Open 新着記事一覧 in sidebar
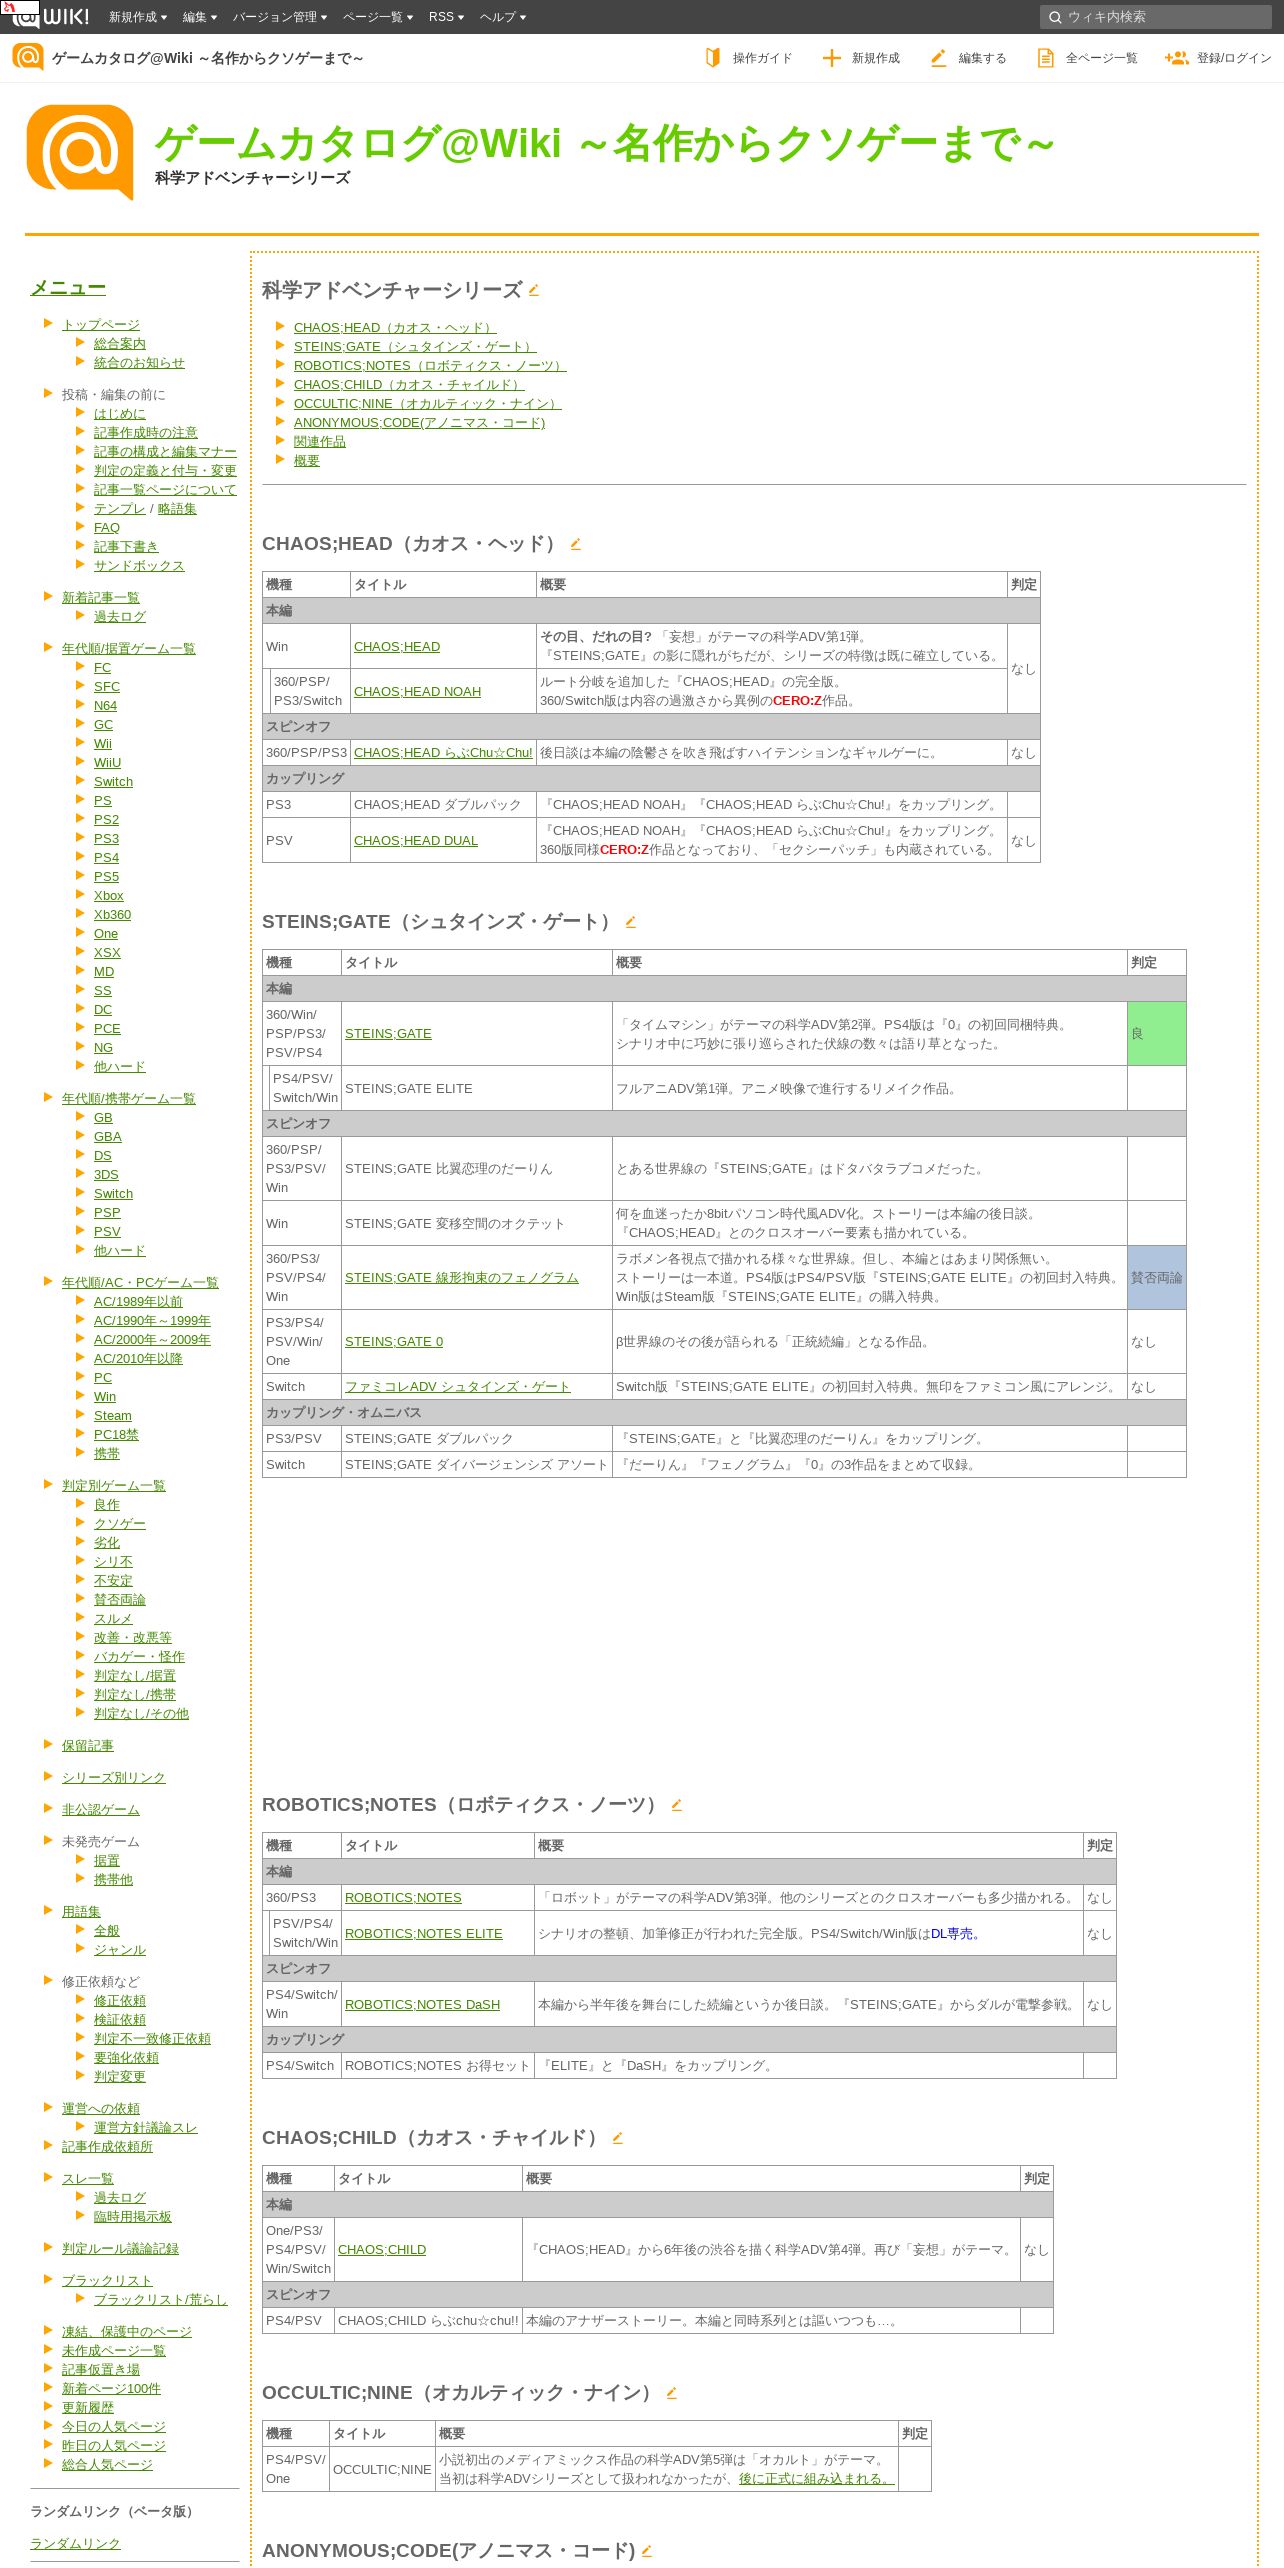This screenshot has width=1284, height=2568. click(101, 598)
